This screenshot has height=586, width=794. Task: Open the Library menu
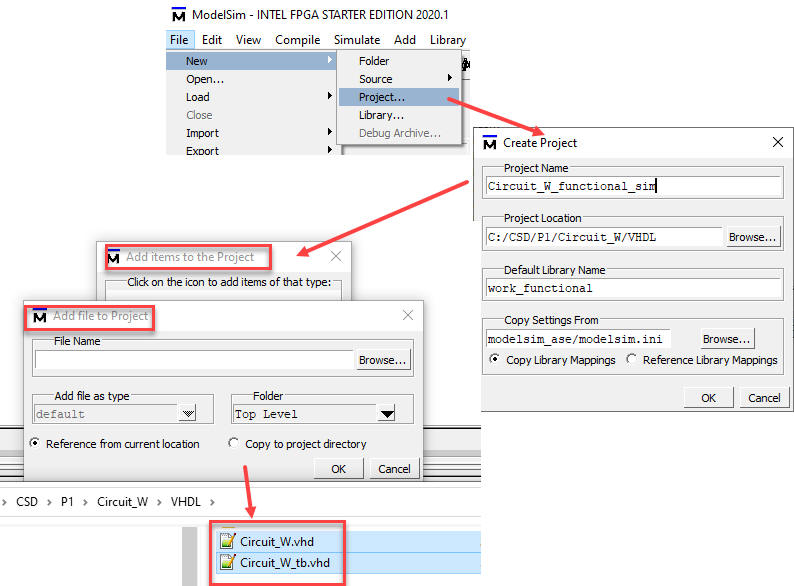click(448, 40)
